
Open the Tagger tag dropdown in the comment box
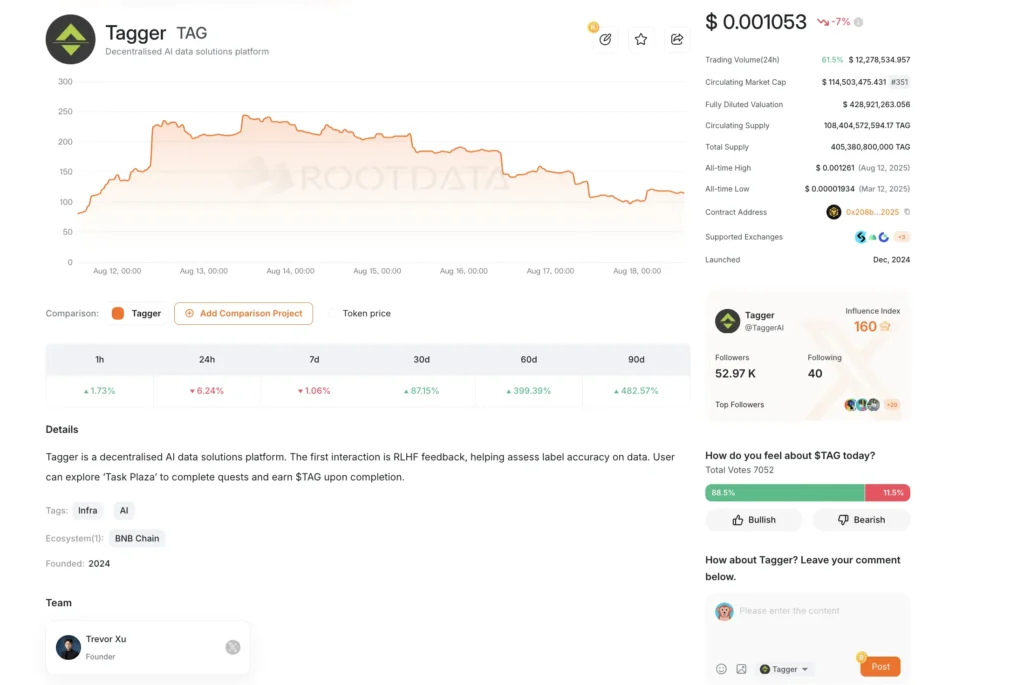pyautogui.click(x=784, y=669)
